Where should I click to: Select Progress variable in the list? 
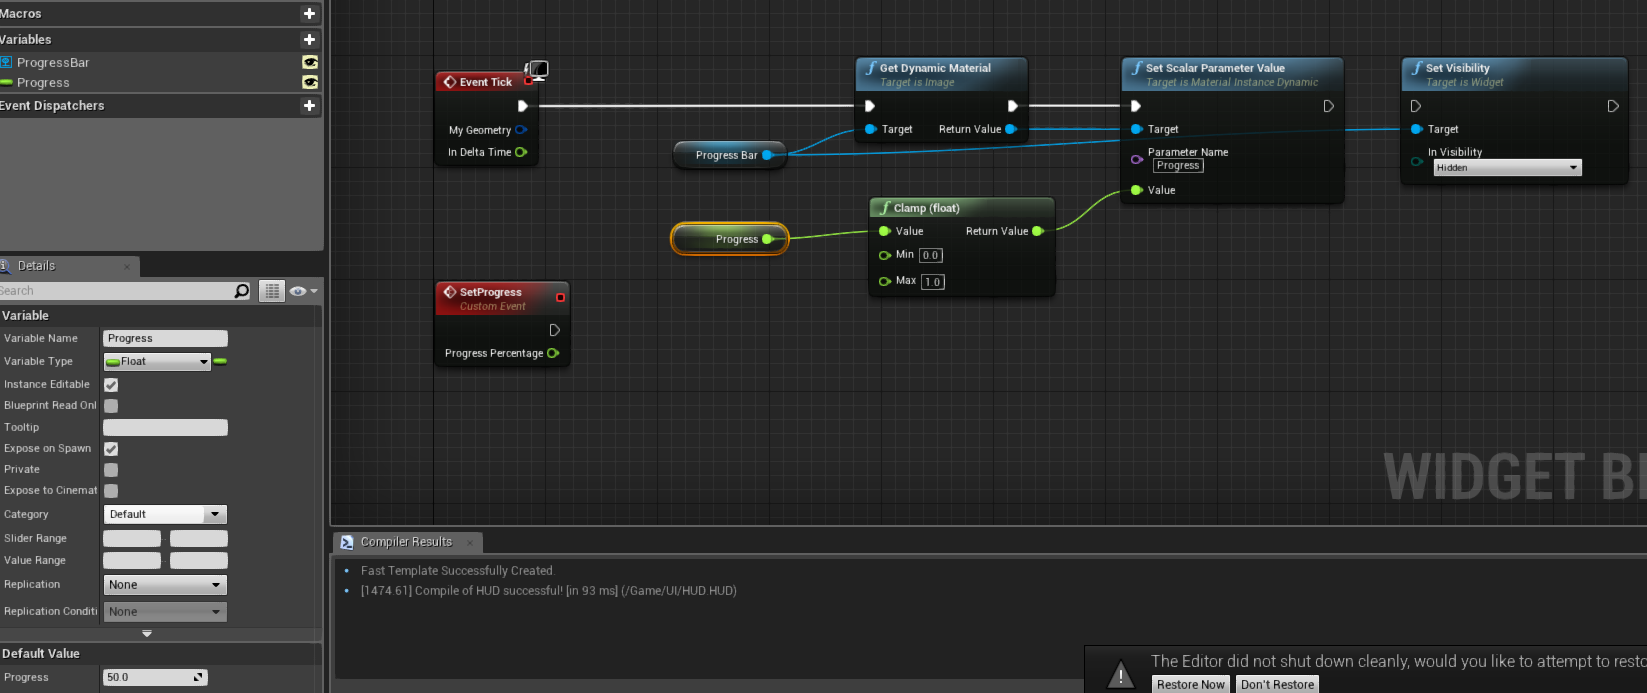(43, 82)
